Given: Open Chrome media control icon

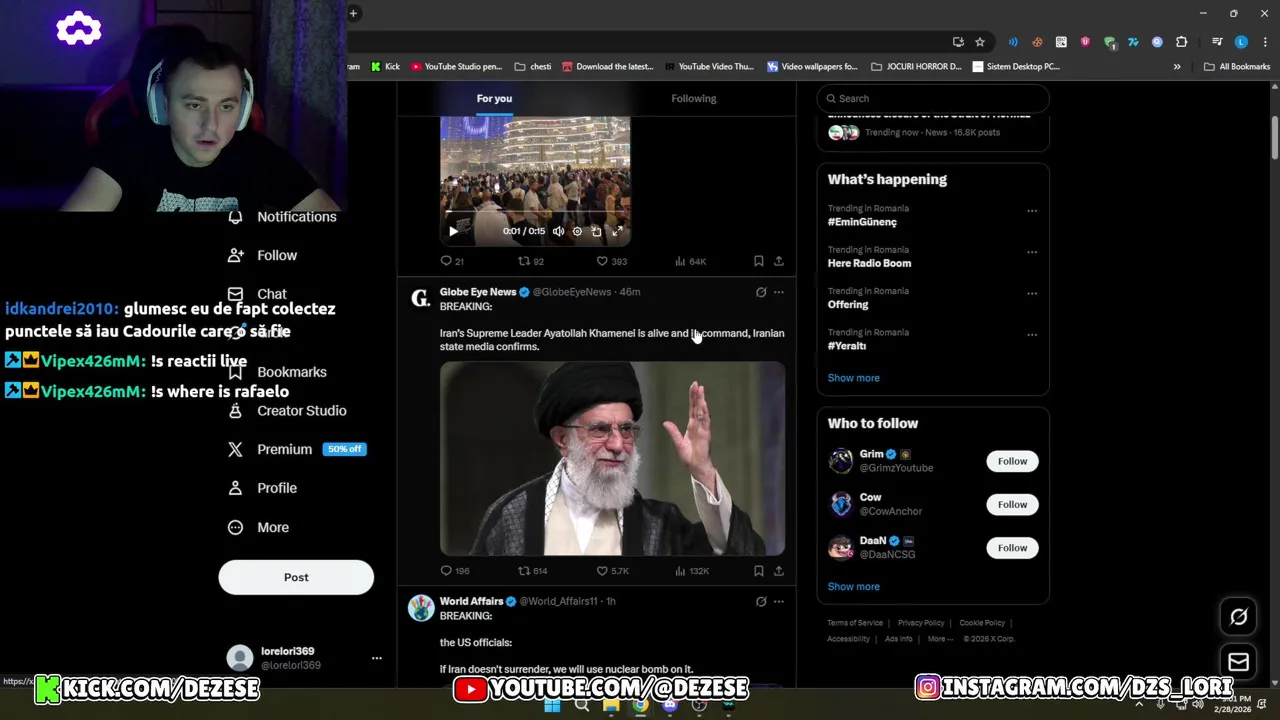Looking at the screenshot, I should coord(1217,42).
